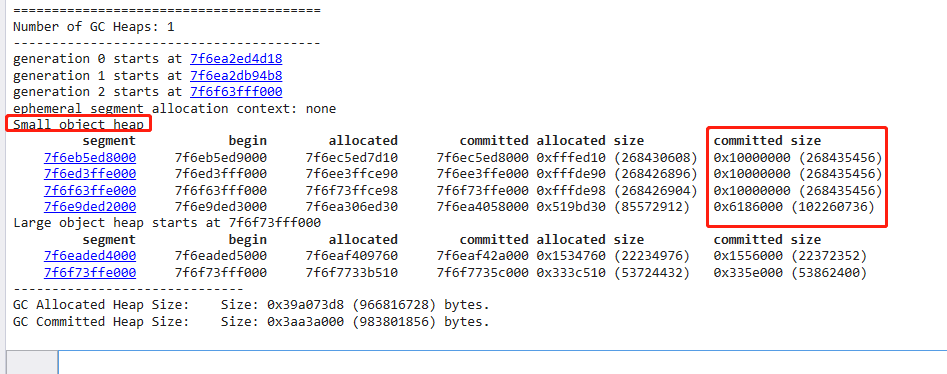
Task: Click the gray prompt box beside input
Action: [x=32, y=363]
